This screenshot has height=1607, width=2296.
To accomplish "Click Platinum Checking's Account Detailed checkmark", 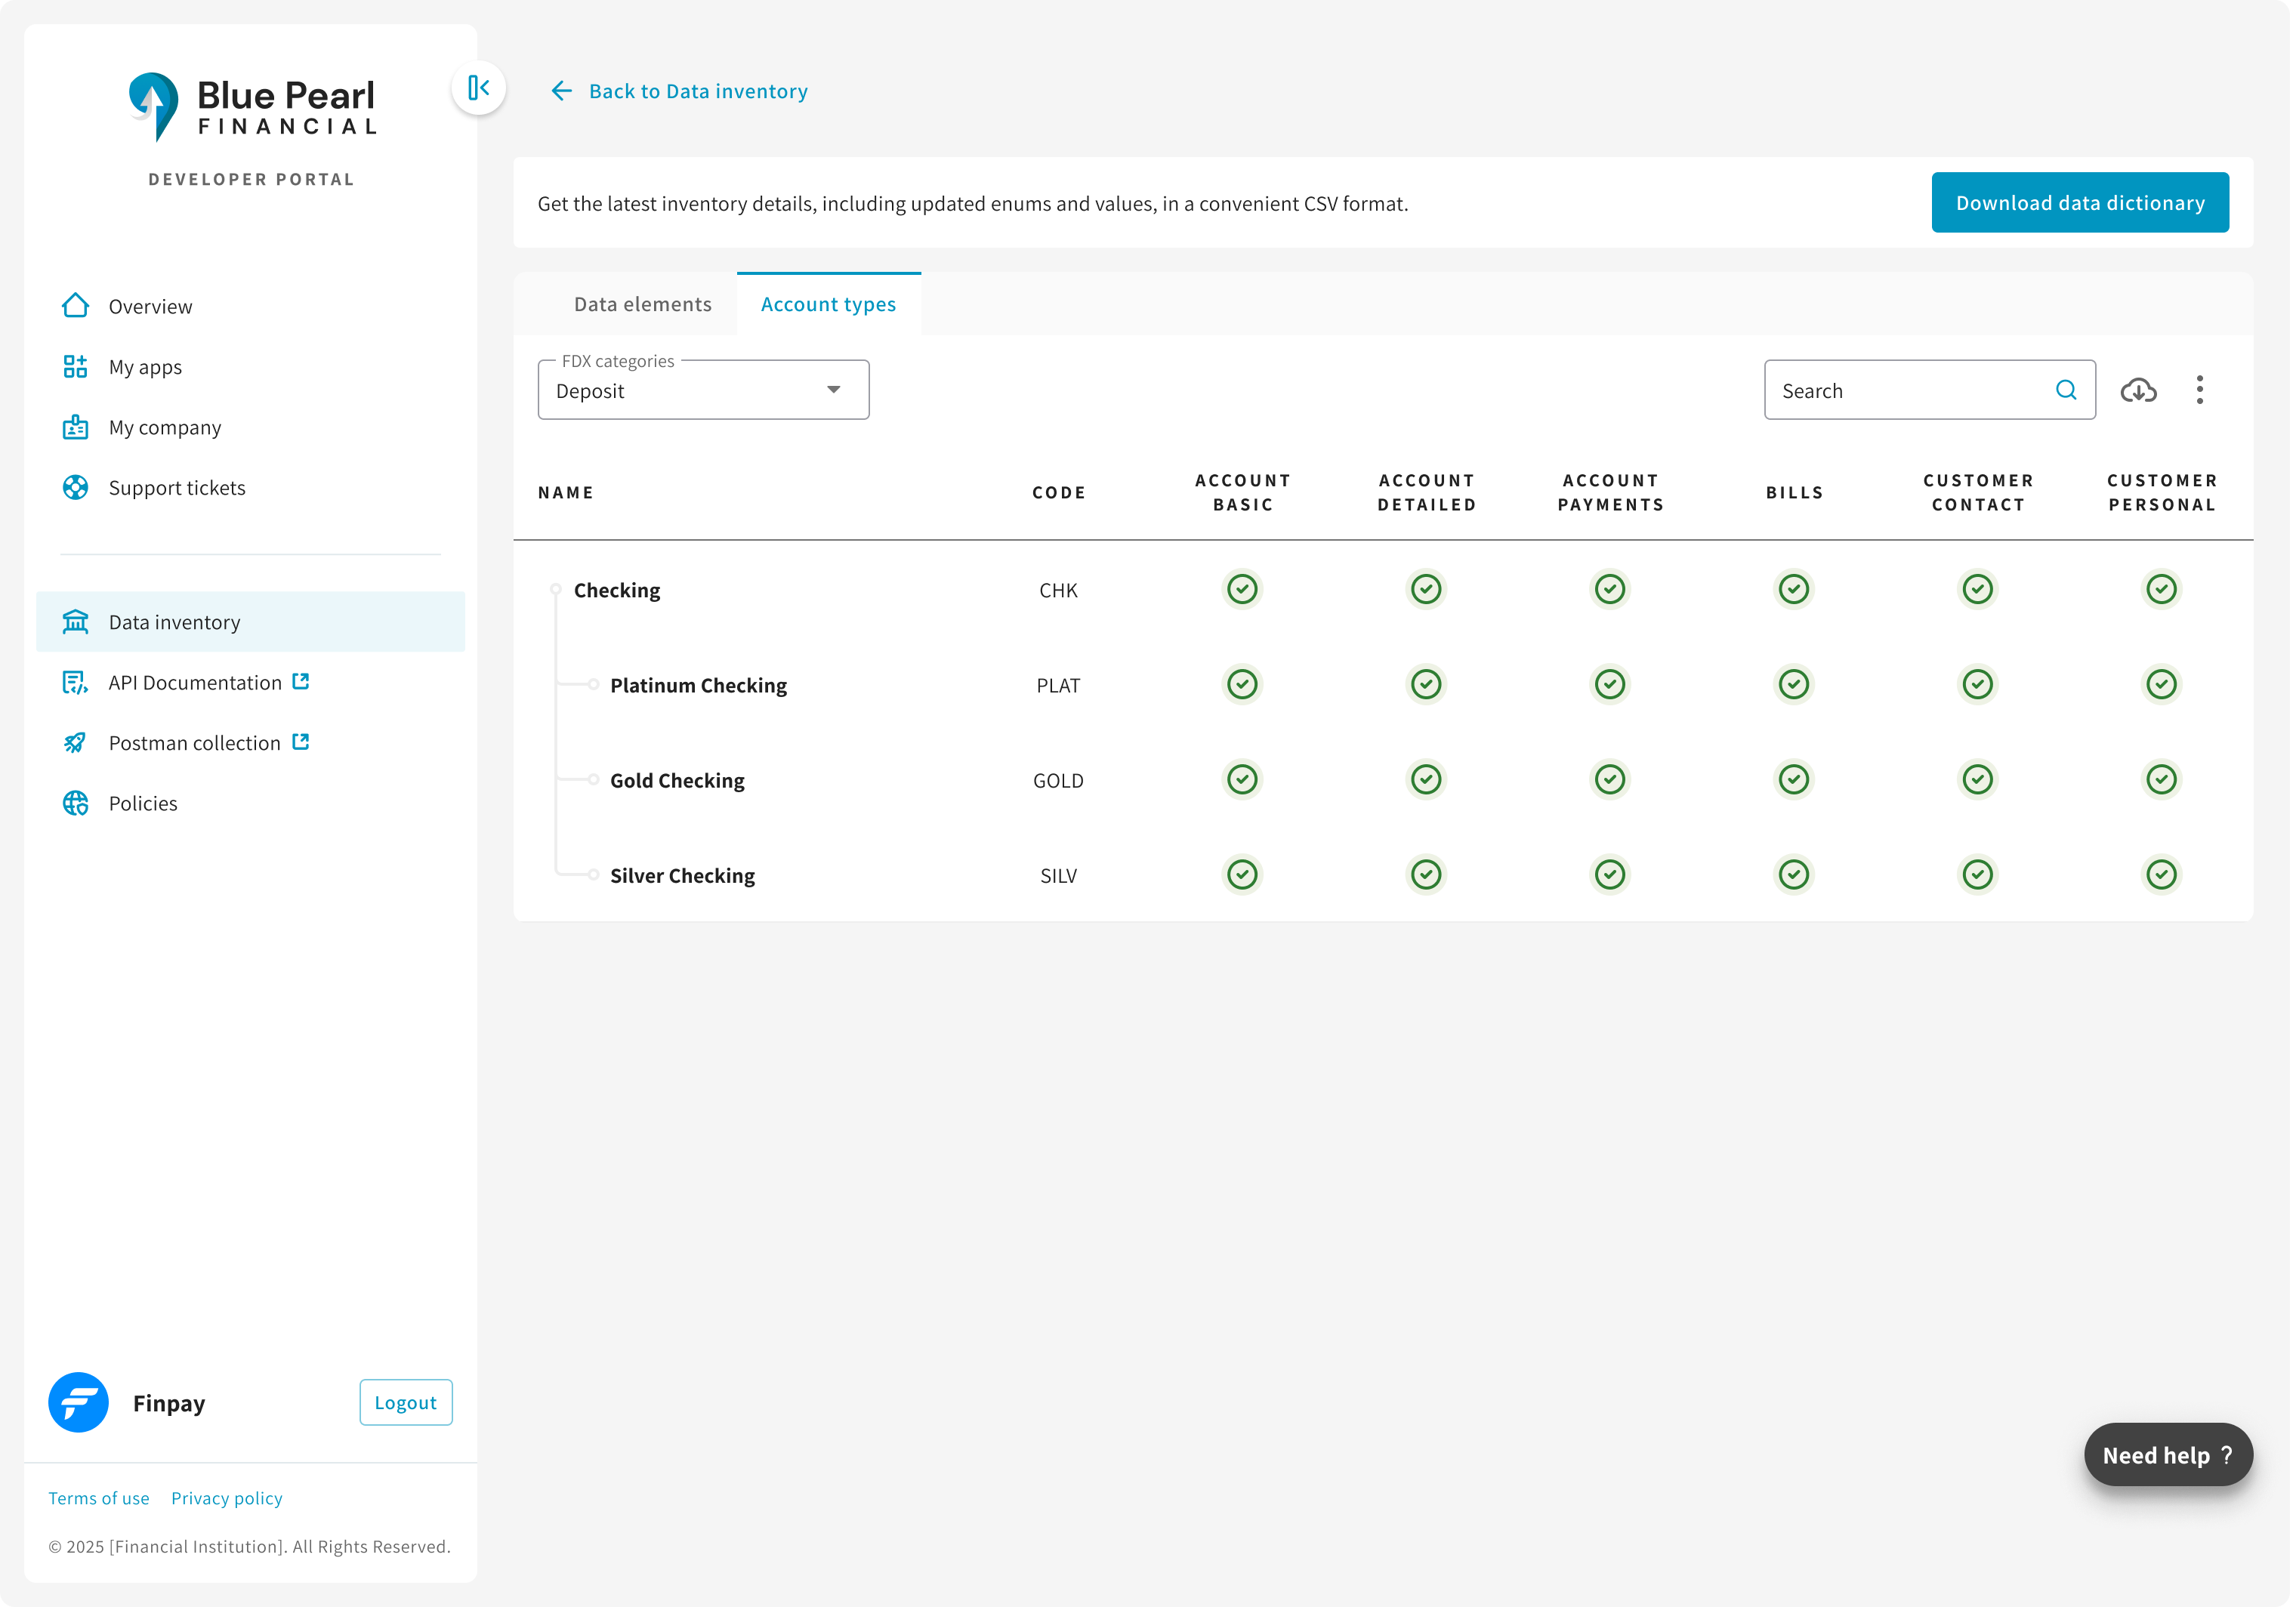I will [x=1426, y=684].
